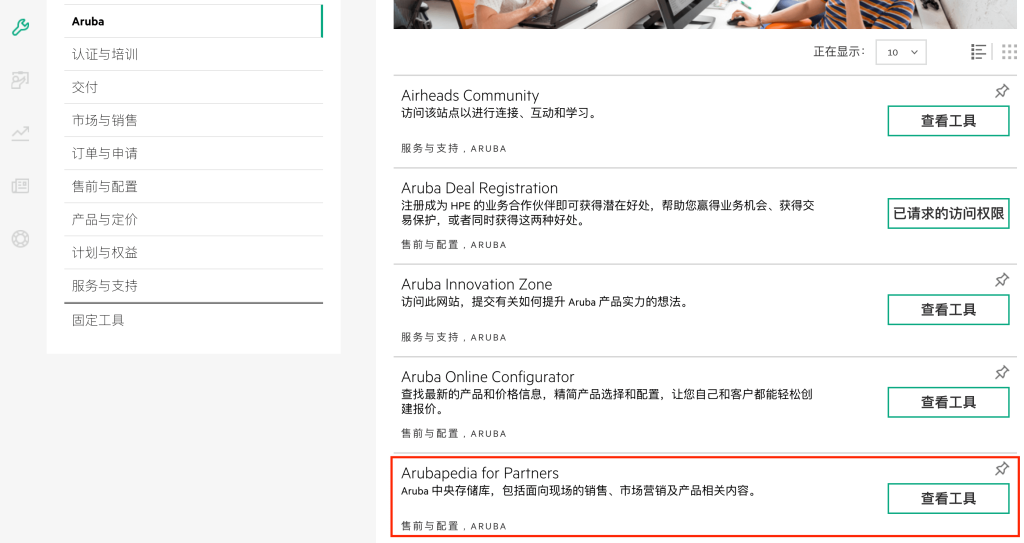Click 查看工具 for Airheads Community
Image resolution: width=1024 pixels, height=543 pixels.
tap(948, 121)
